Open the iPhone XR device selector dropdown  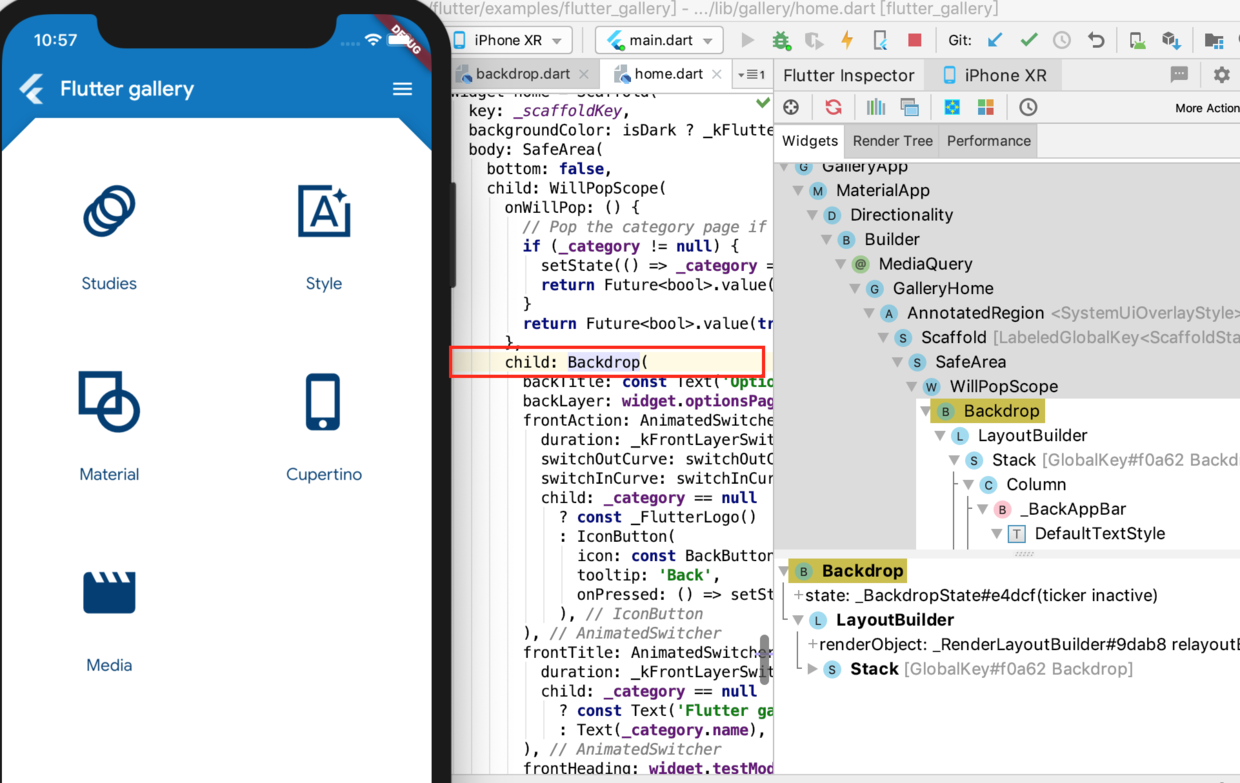pyautogui.click(x=512, y=40)
